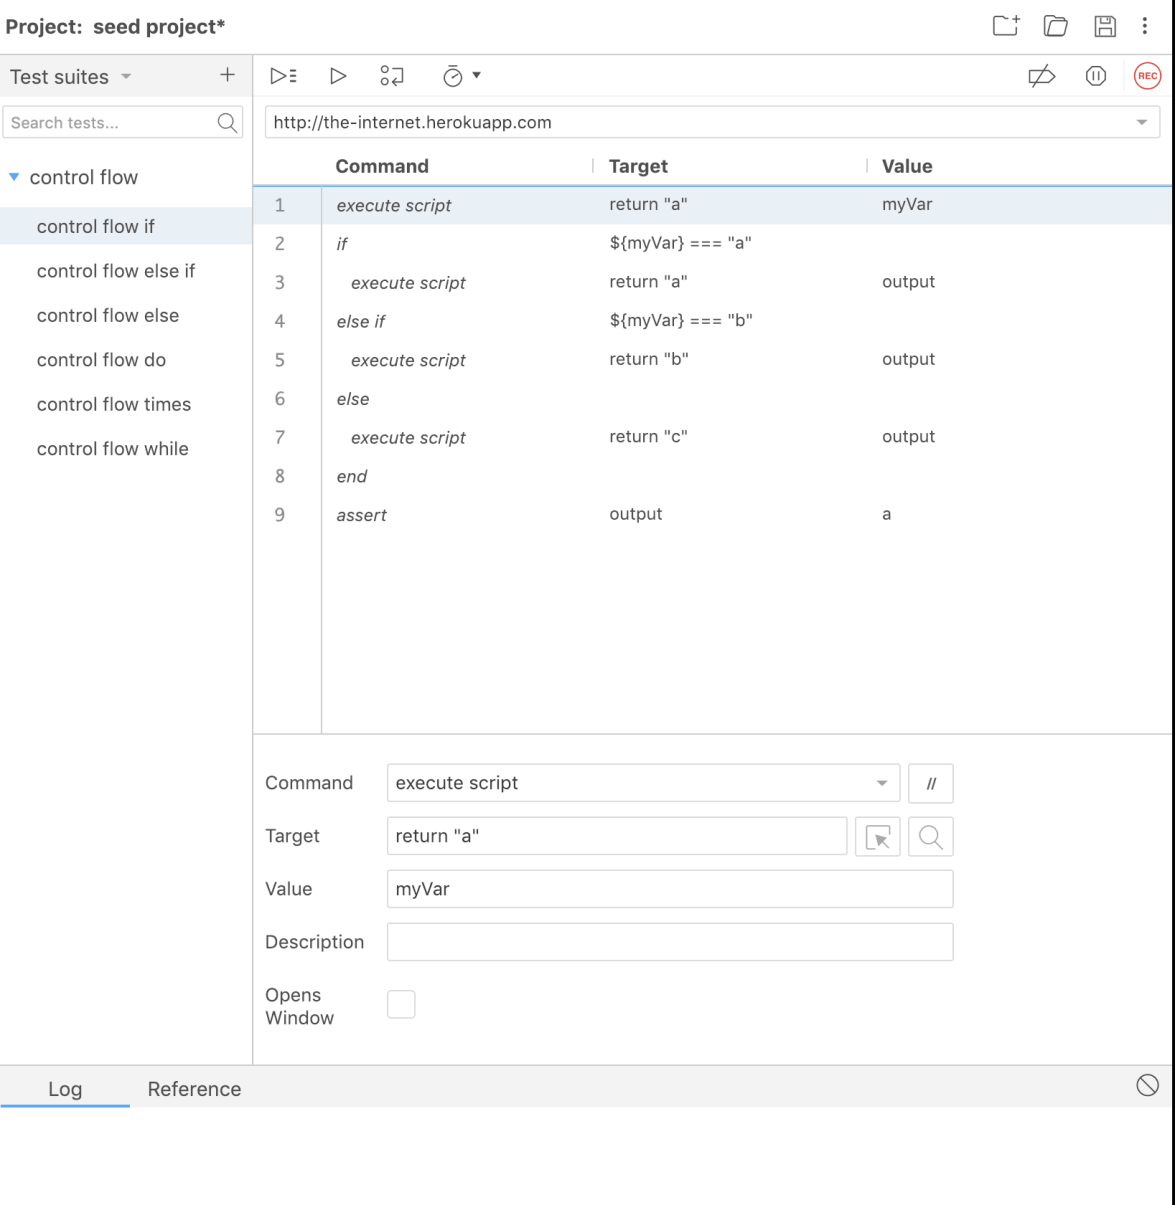The width and height of the screenshot is (1175, 1205).
Task: Enable pause on exceptions
Action: (1095, 75)
